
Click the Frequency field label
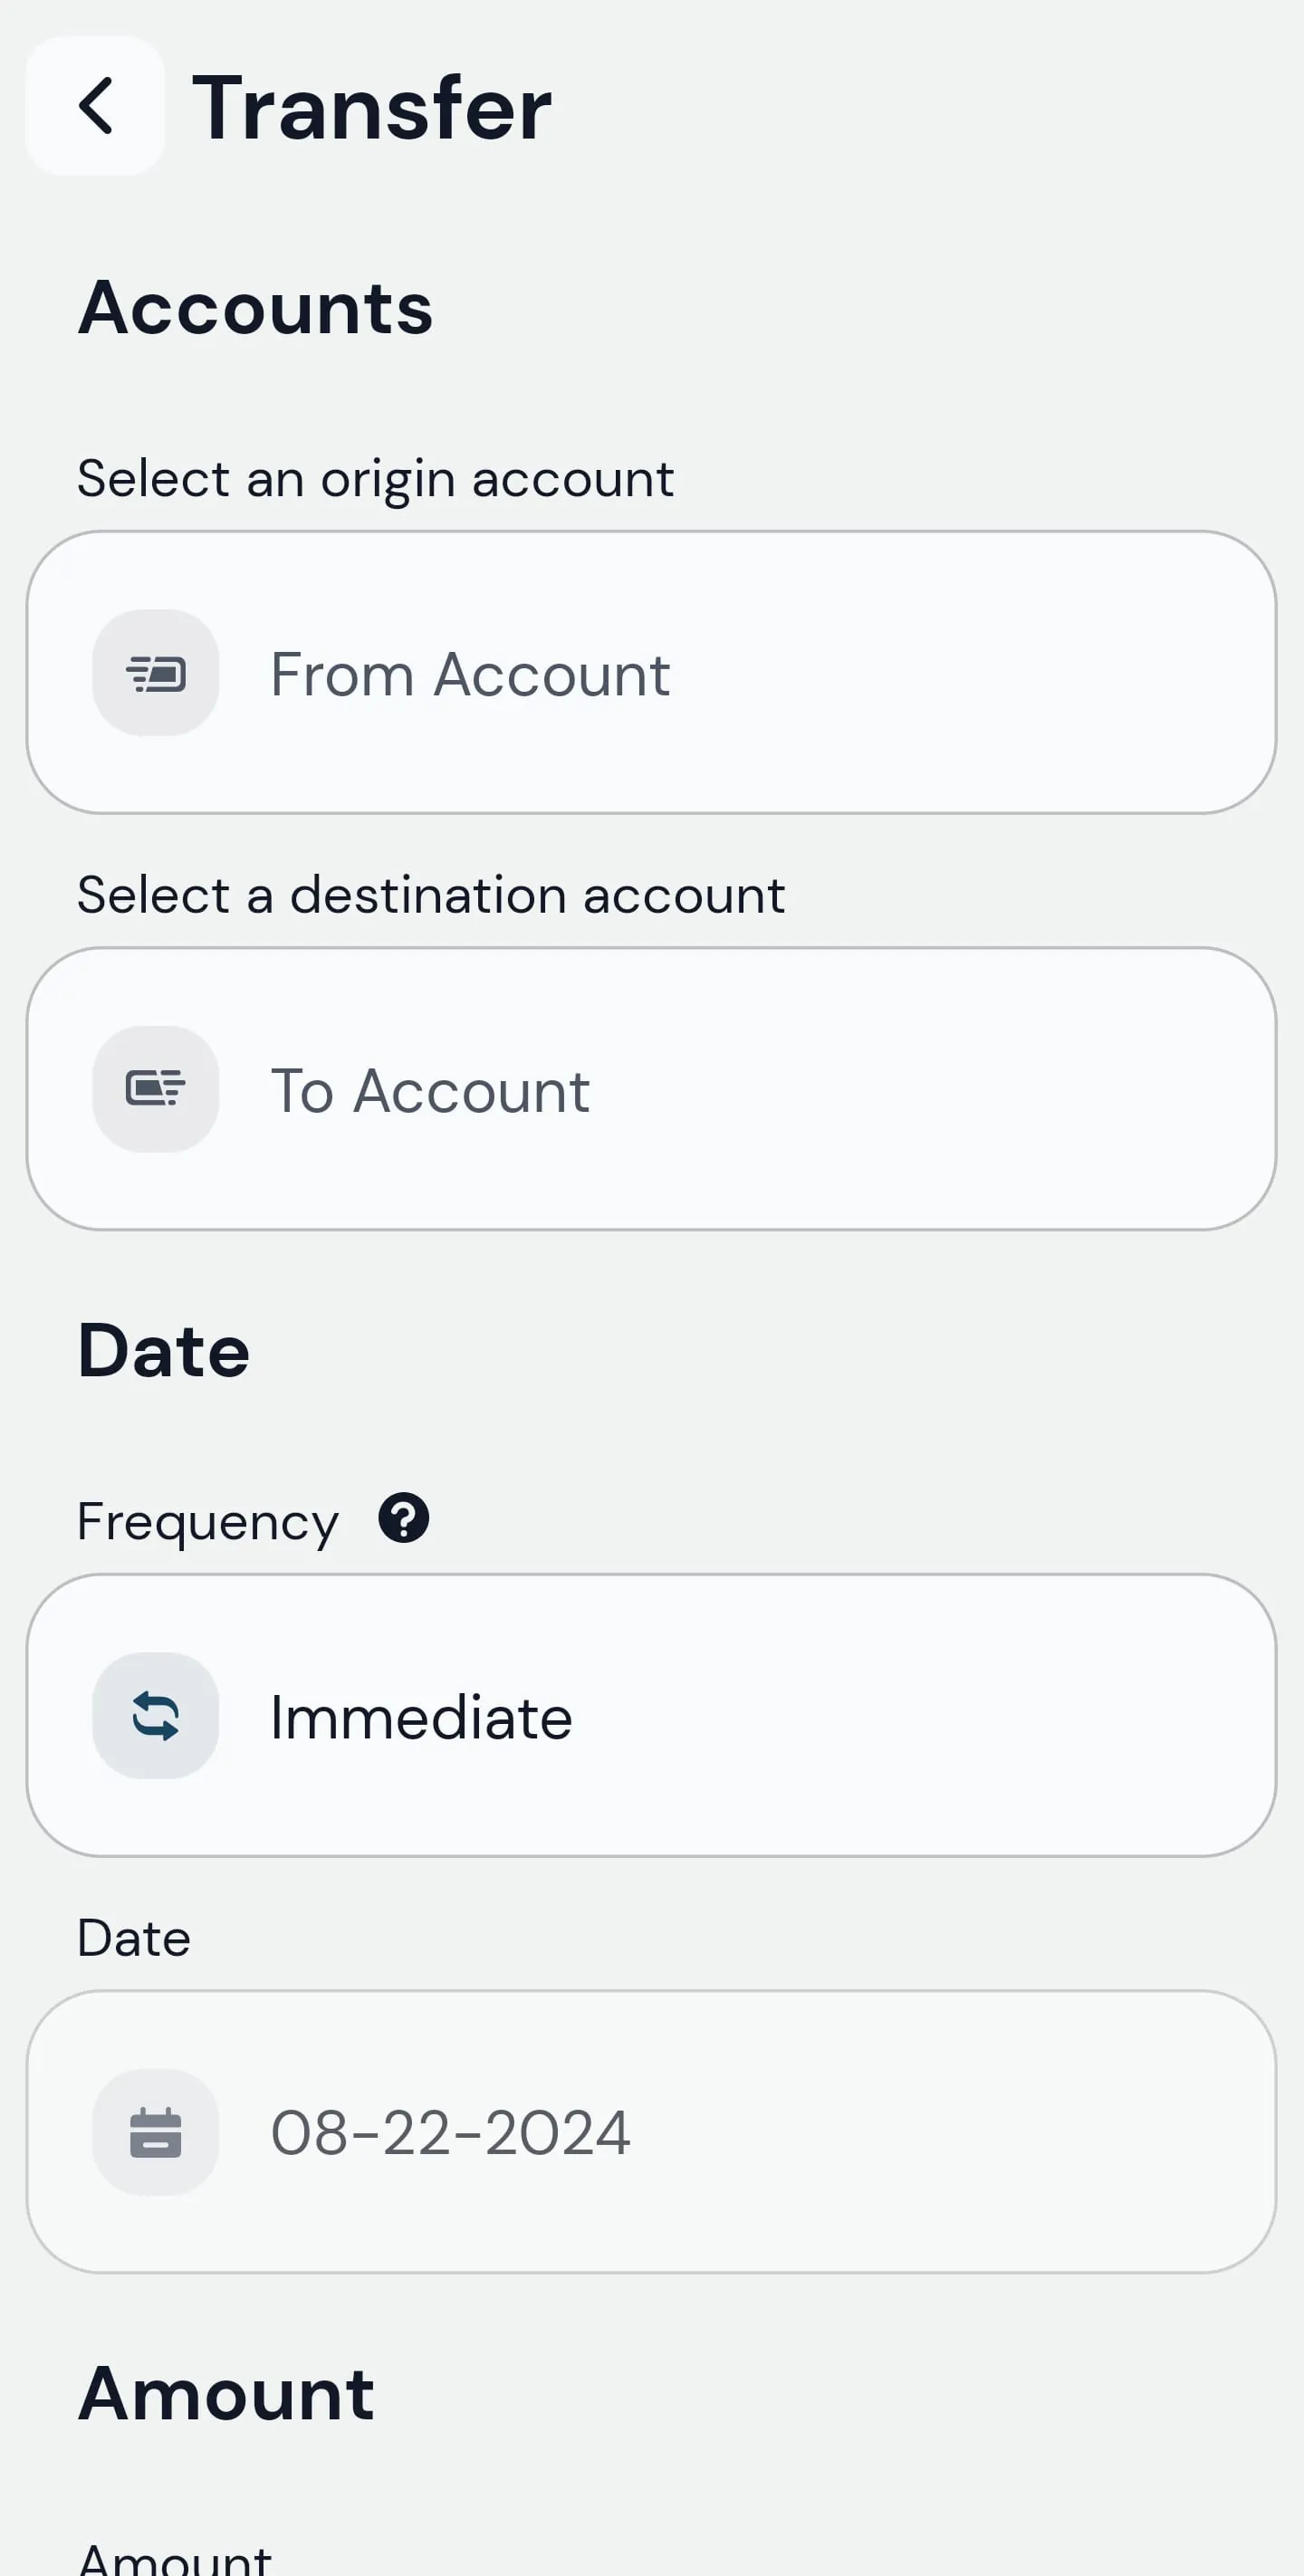pyautogui.click(x=208, y=1522)
